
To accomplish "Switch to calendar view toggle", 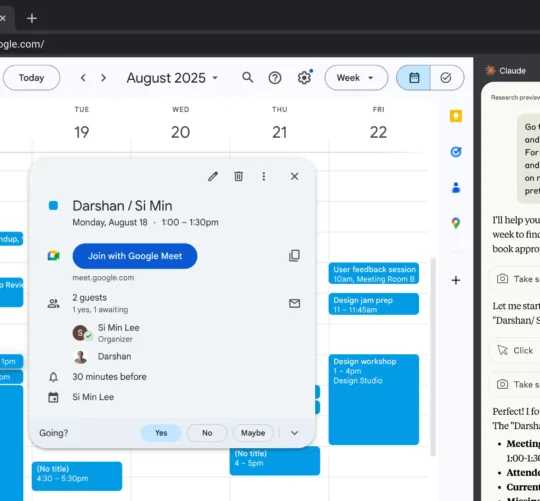I will (x=414, y=78).
